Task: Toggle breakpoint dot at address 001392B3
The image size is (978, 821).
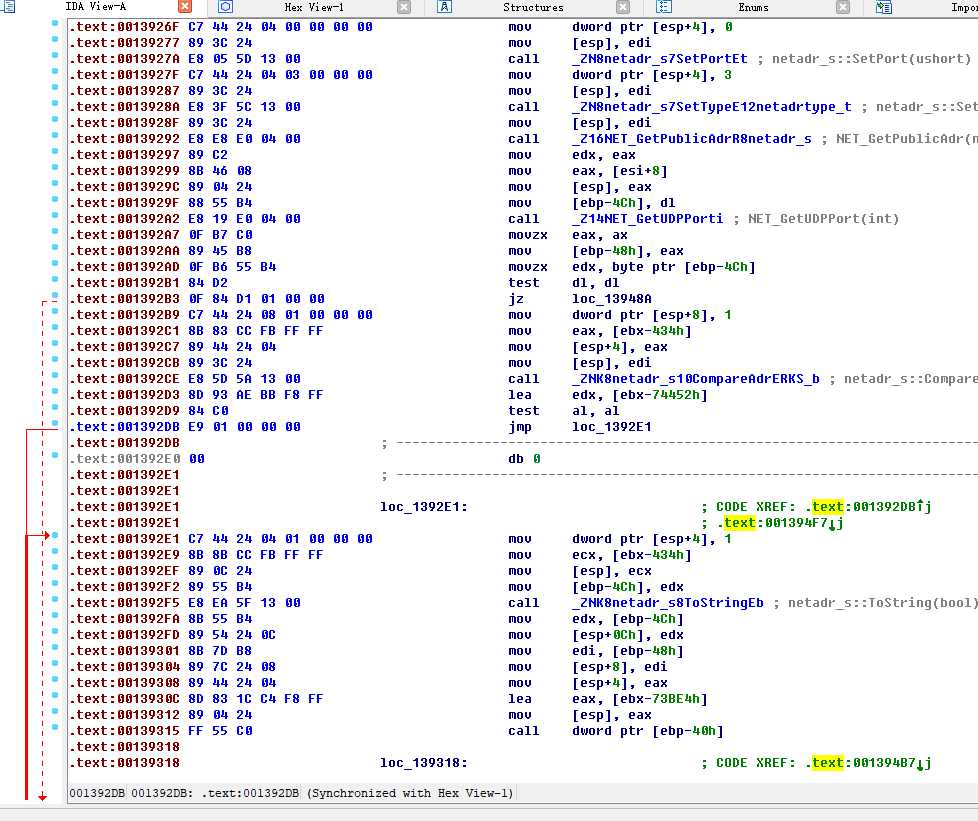Action: coord(55,295)
